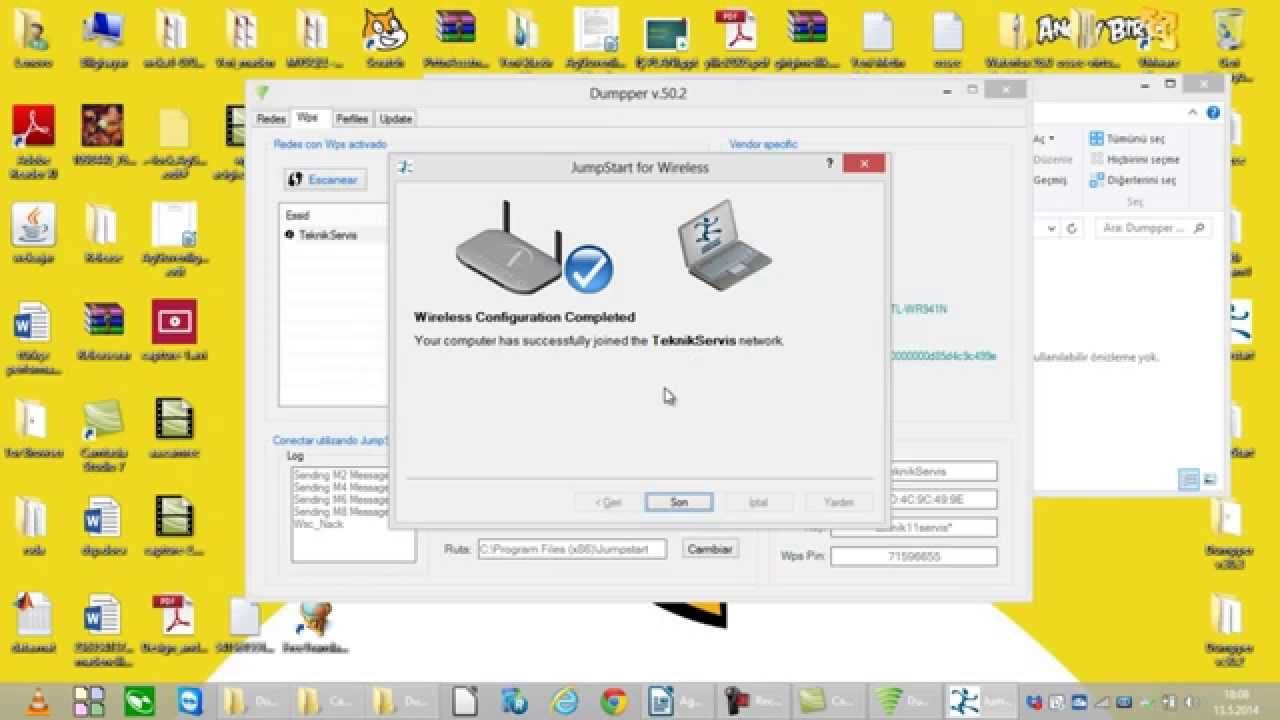Open VLC from the taskbar
The image size is (1280, 720).
38,701
